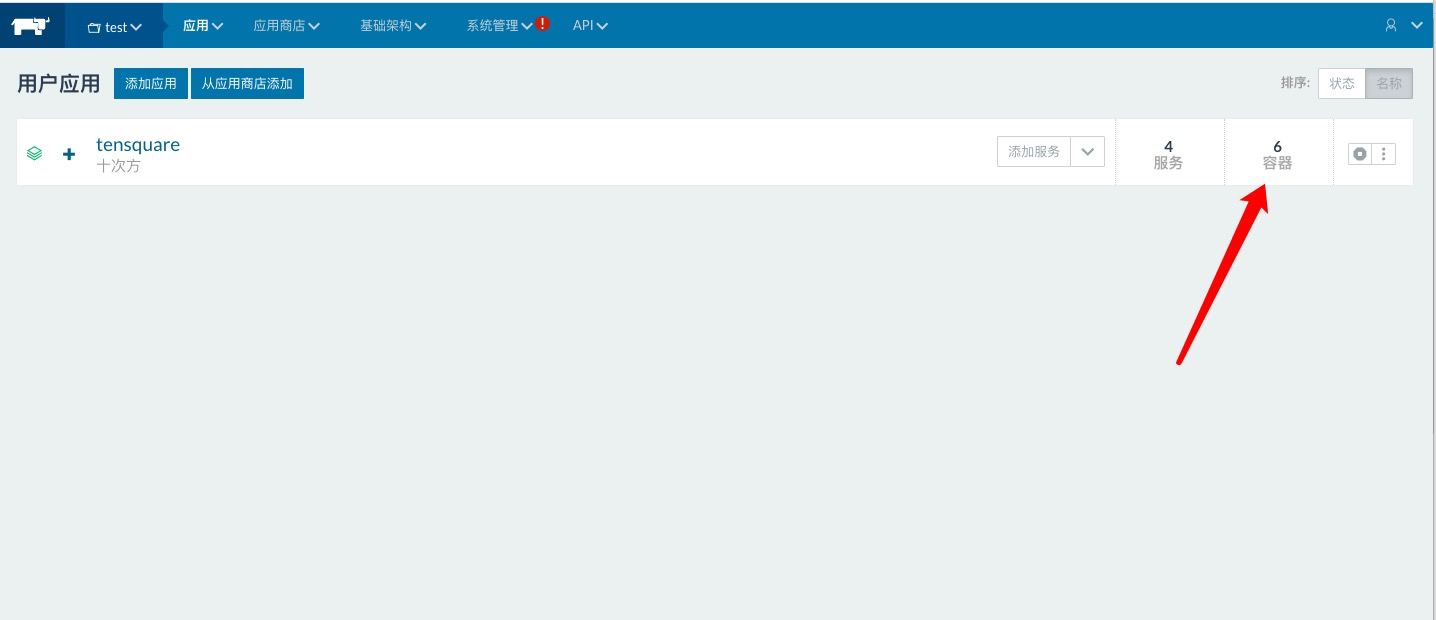Open the 基础架构 menu
The width and height of the screenshot is (1436, 620).
click(394, 26)
